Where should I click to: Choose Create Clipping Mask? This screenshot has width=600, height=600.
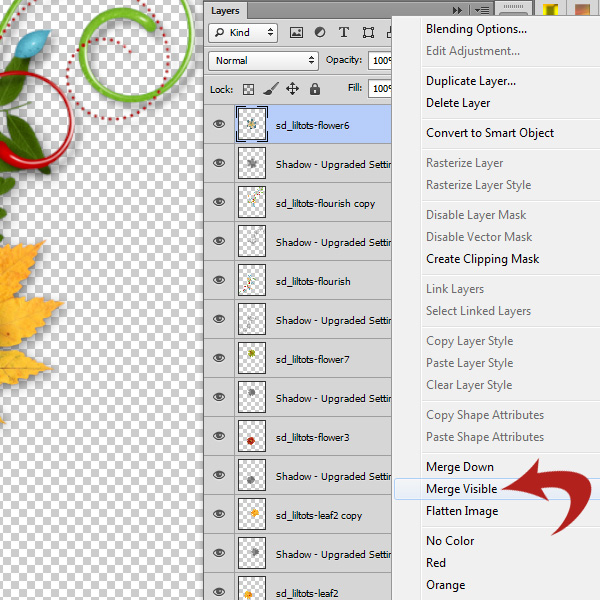coord(483,259)
